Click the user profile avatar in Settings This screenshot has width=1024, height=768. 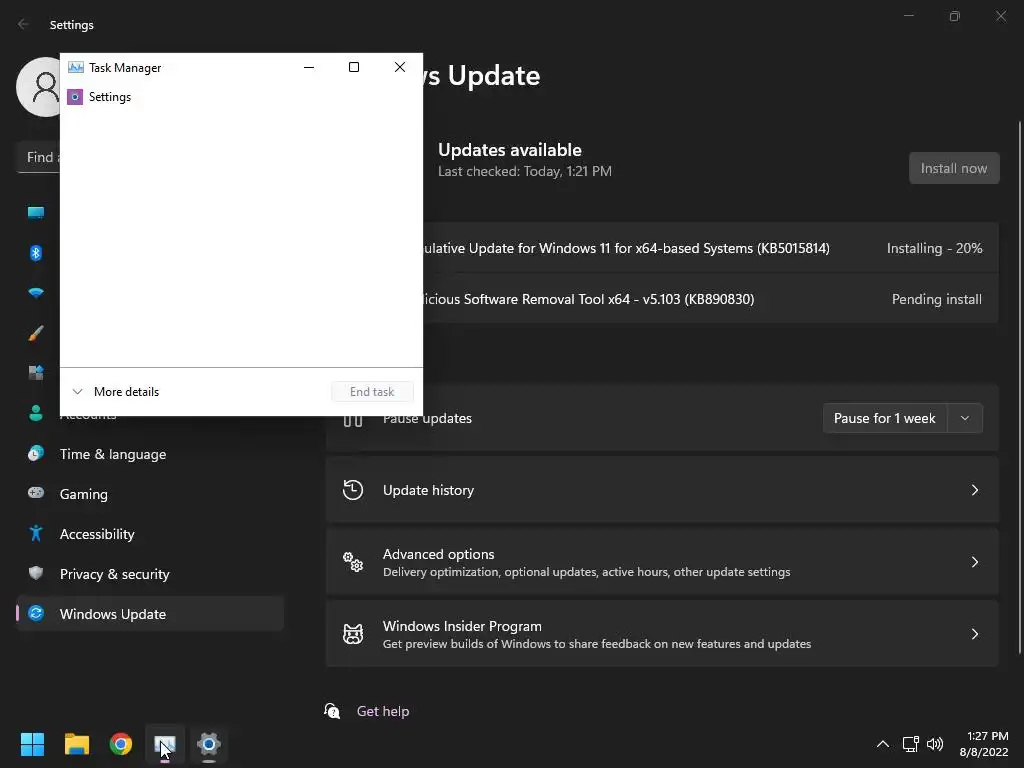pos(39,87)
